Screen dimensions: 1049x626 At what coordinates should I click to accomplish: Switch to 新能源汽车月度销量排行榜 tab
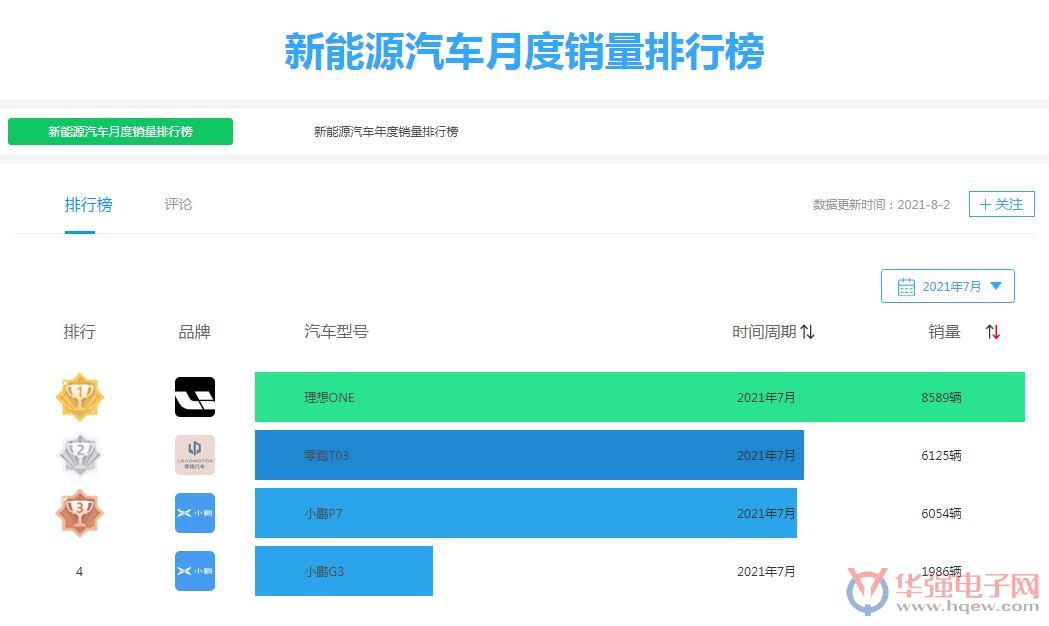tap(120, 132)
